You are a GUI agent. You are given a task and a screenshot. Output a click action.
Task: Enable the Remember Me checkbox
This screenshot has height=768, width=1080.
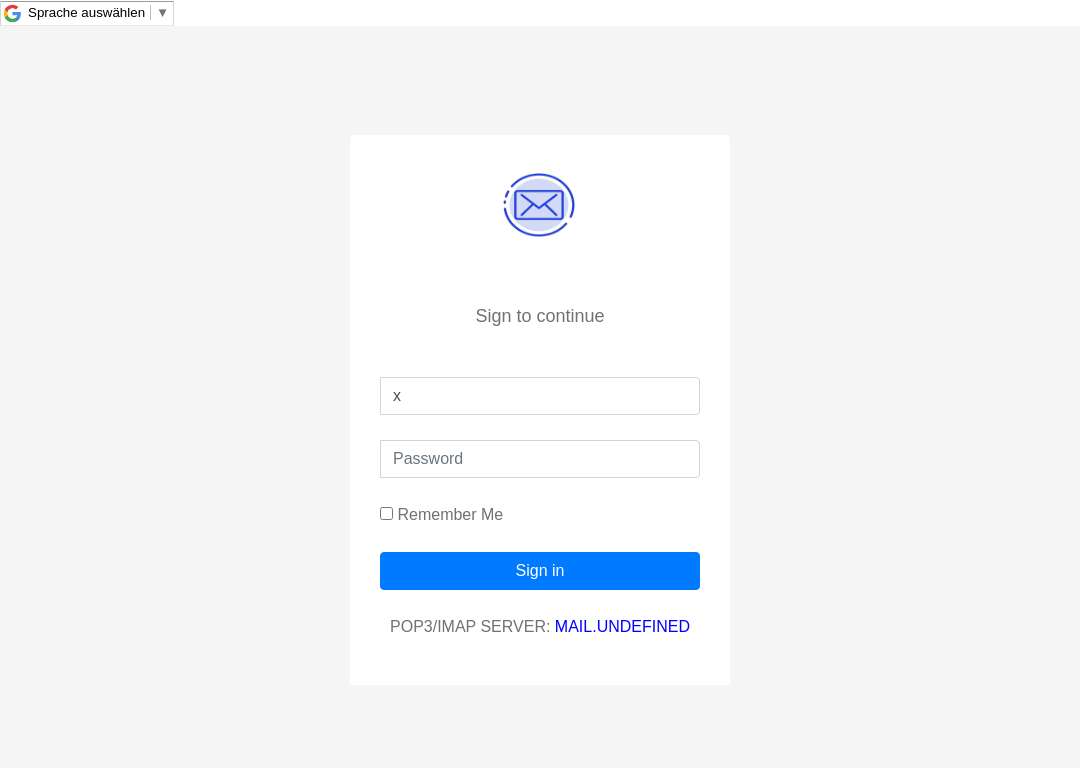pyautogui.click(x=386, y=514)
